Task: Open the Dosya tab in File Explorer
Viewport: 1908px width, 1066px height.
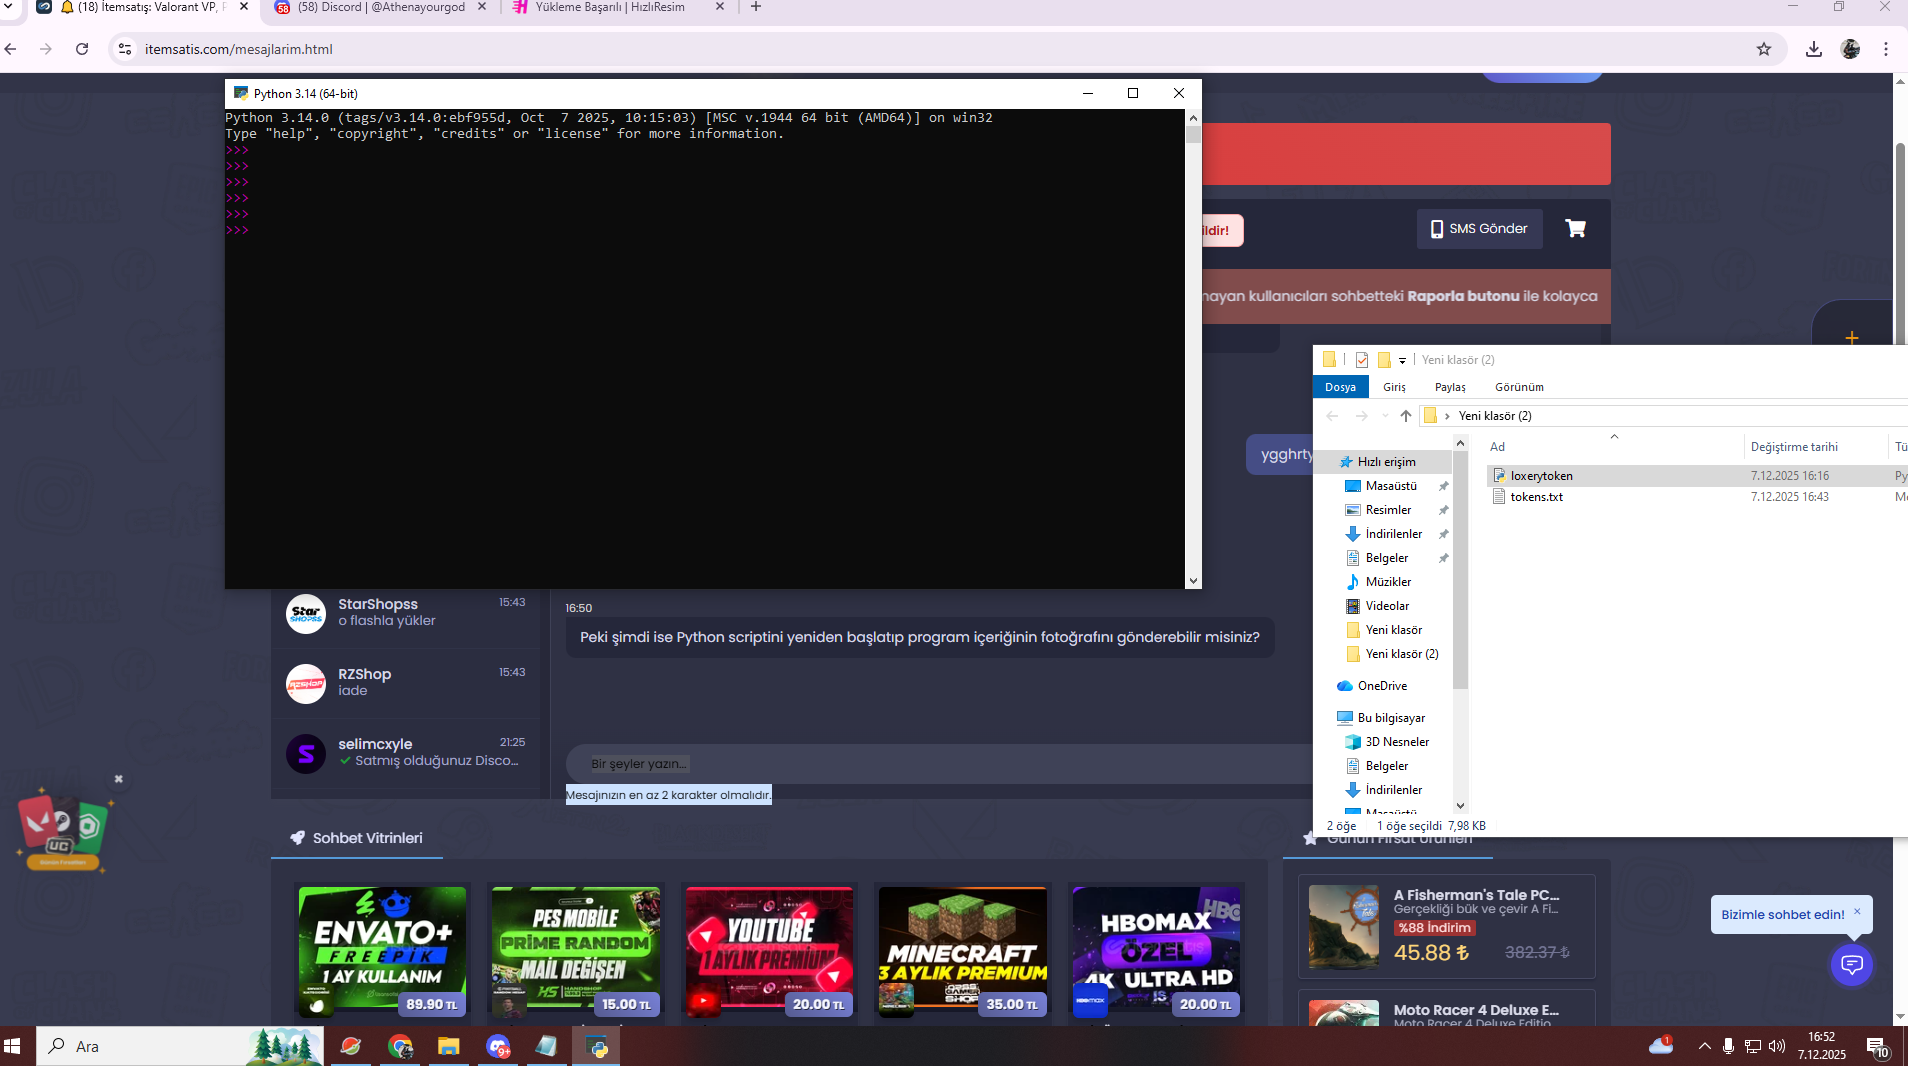Action: tap(1340, 387)
